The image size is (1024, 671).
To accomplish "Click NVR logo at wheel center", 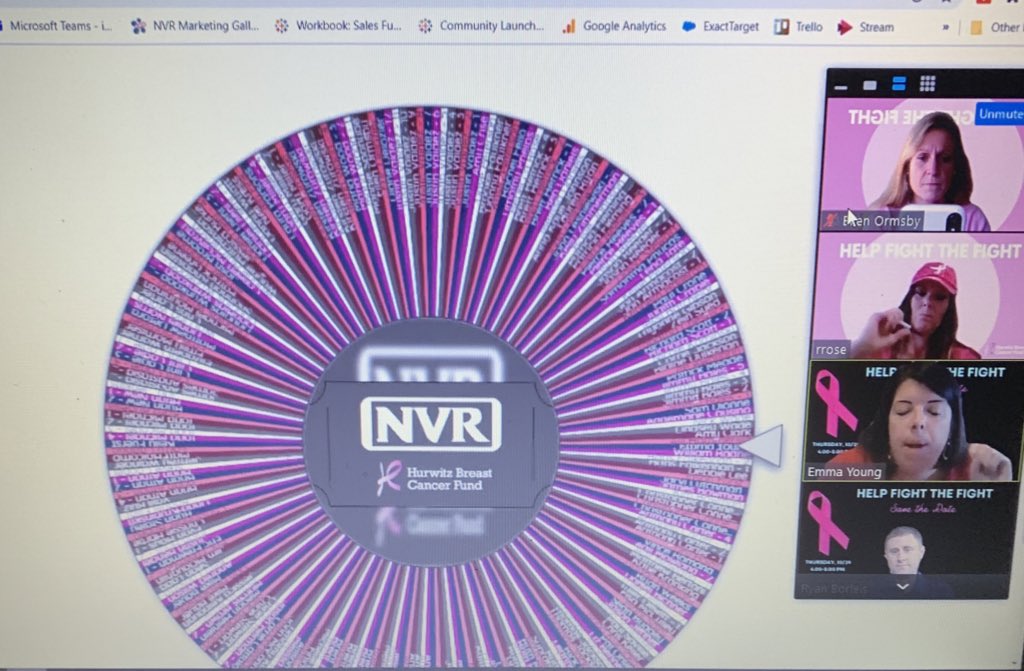I will point(431,424).
